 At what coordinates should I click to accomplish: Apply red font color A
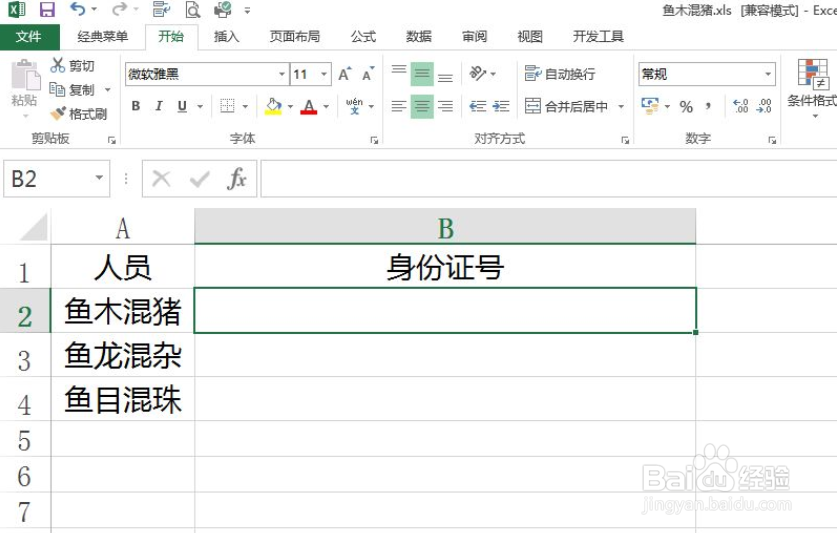pos(309,106)
